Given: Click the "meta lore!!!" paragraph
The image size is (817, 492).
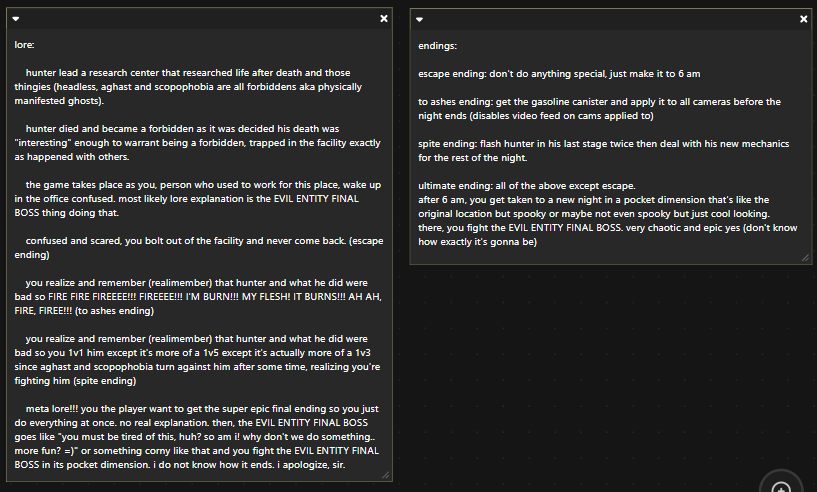Looking at the screenshot, I should coord(200,437).
